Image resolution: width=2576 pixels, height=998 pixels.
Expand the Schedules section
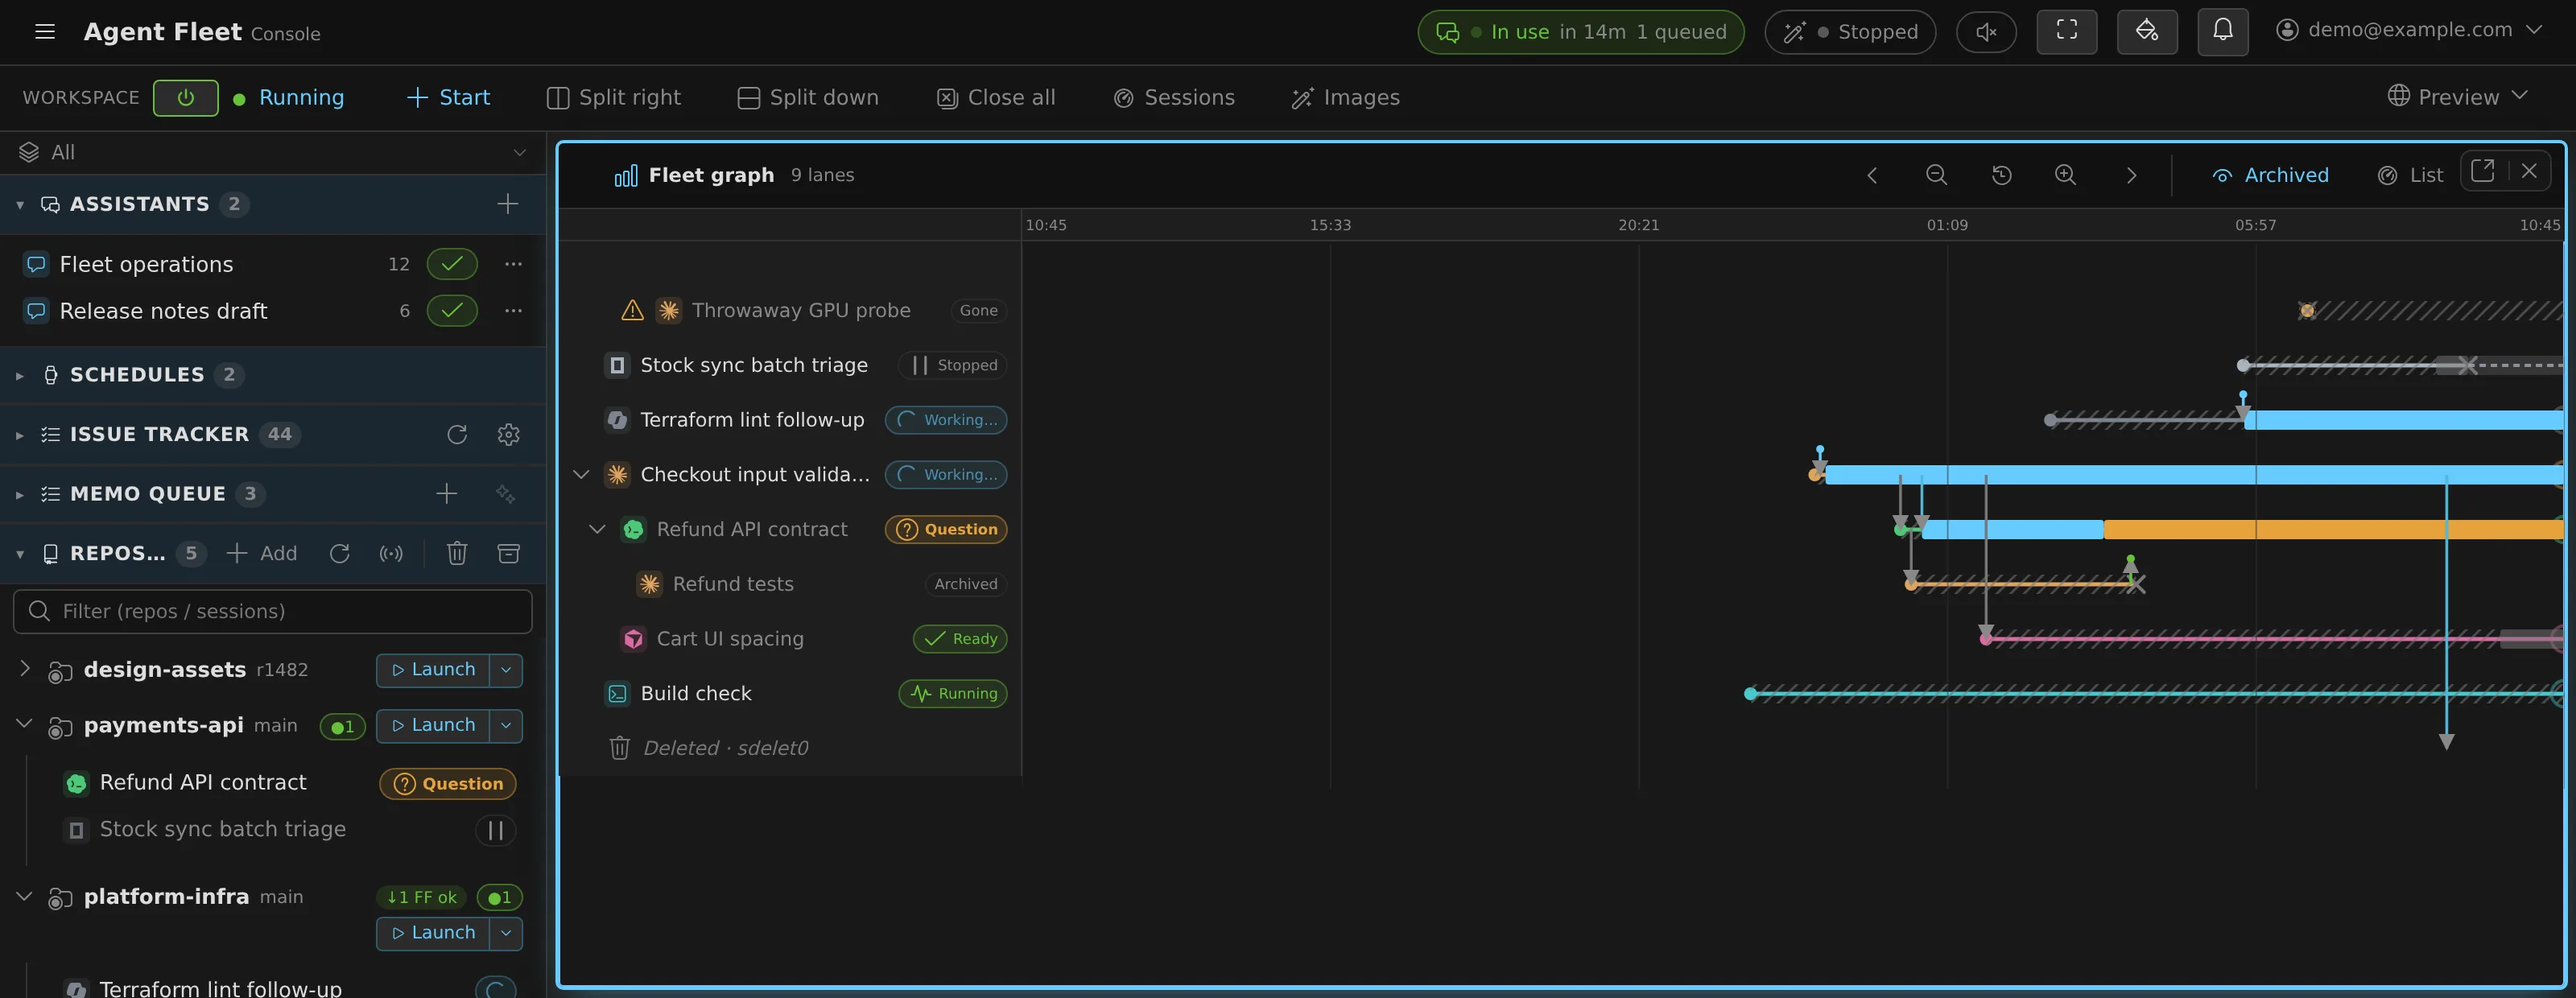(19, 375)
